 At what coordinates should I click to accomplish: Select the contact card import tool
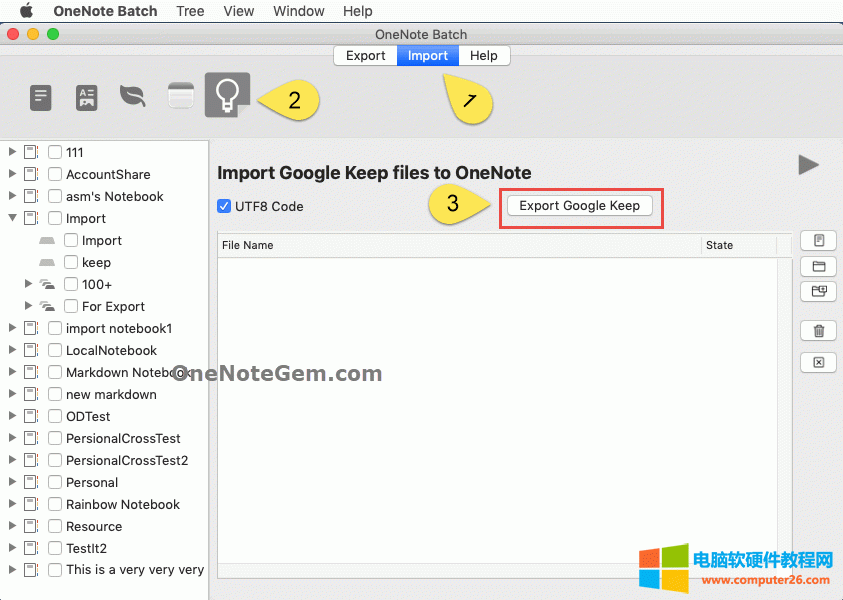tap(86, 97)
